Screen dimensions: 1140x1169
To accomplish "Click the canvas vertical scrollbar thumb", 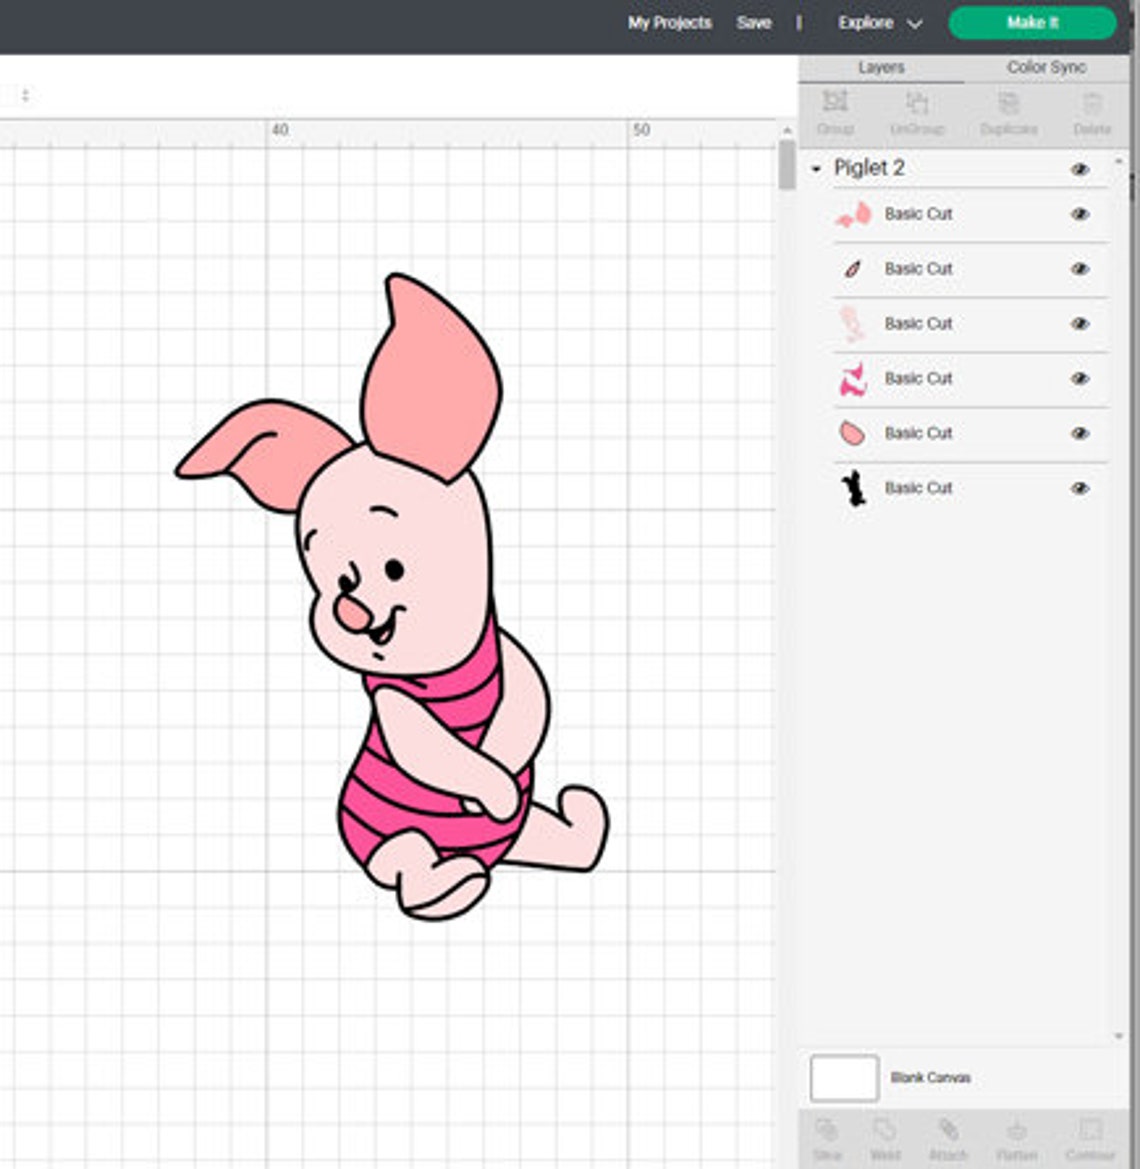I will point(787,165).
